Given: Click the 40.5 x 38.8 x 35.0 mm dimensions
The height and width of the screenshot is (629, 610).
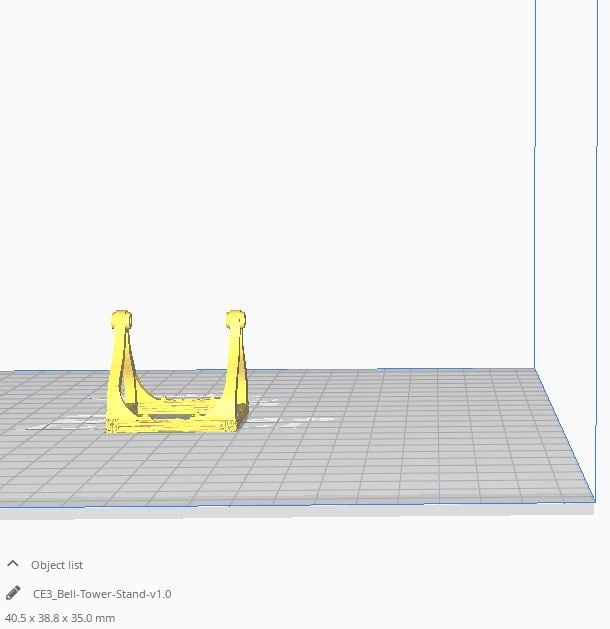Looking at the screenshot, I should tap(60, 618).
